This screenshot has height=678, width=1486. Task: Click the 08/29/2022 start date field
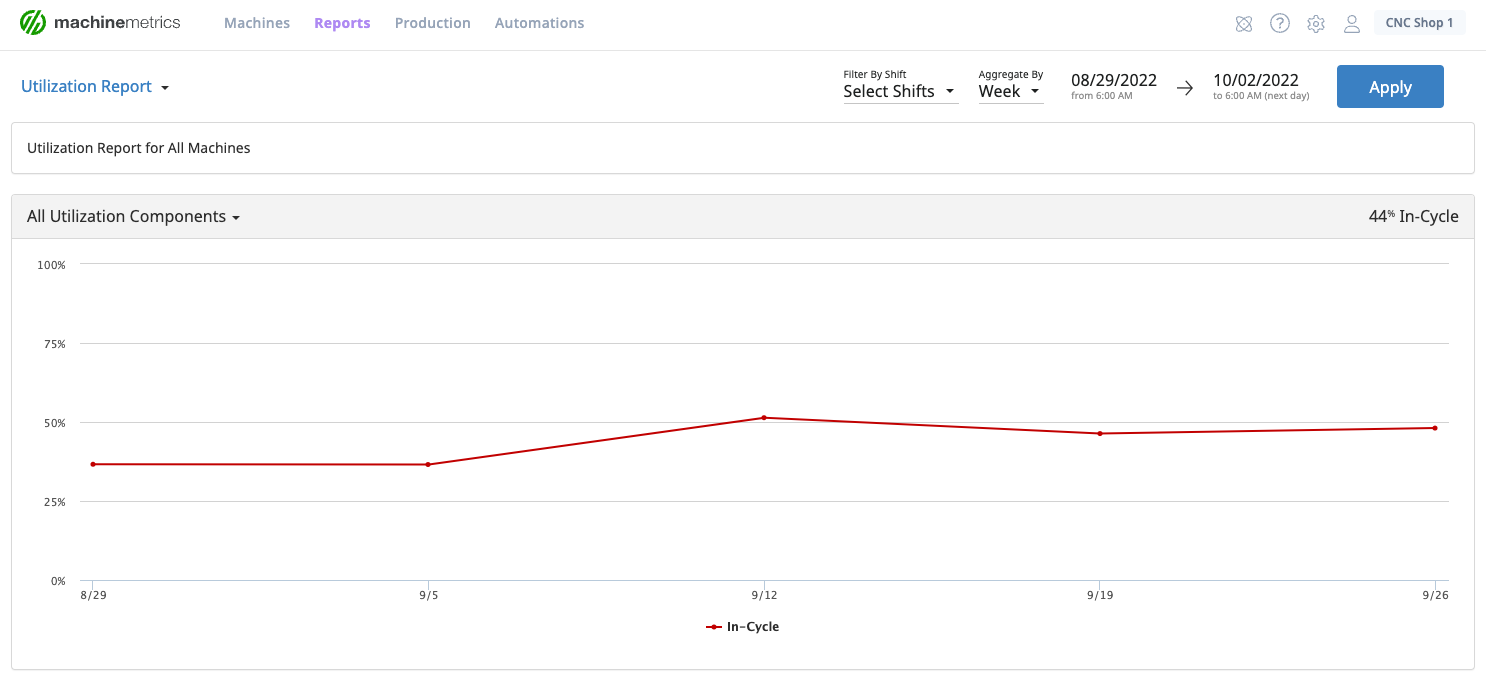(1113, 81)
